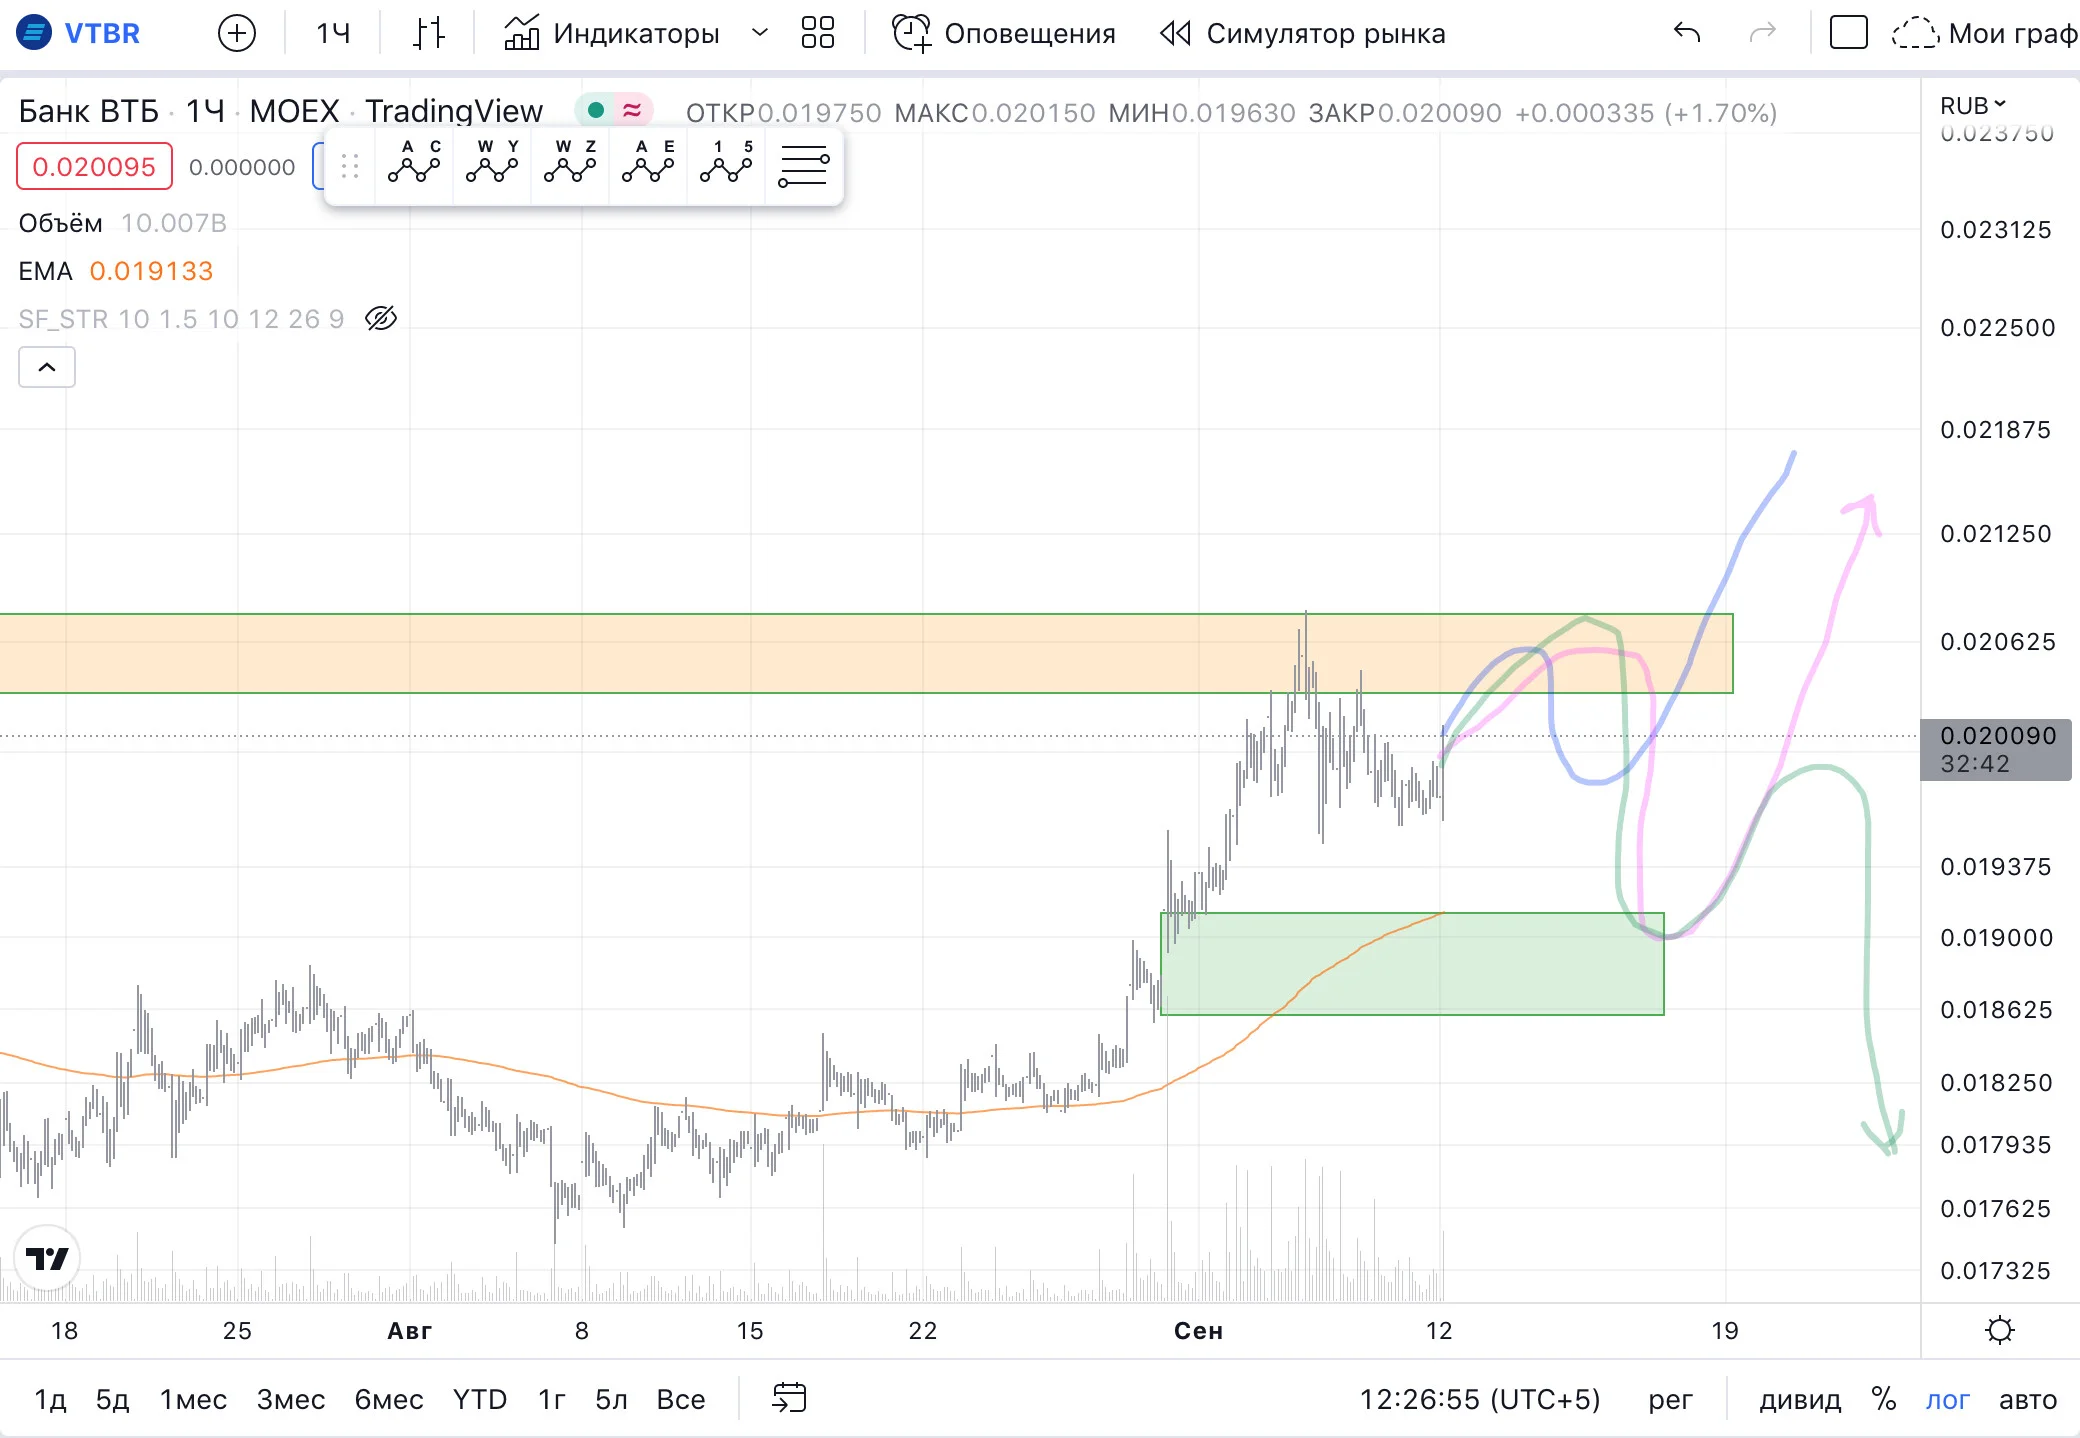Select WZ pattern drawing tool
2080x1438 pixels.
[x=570, y=162]
